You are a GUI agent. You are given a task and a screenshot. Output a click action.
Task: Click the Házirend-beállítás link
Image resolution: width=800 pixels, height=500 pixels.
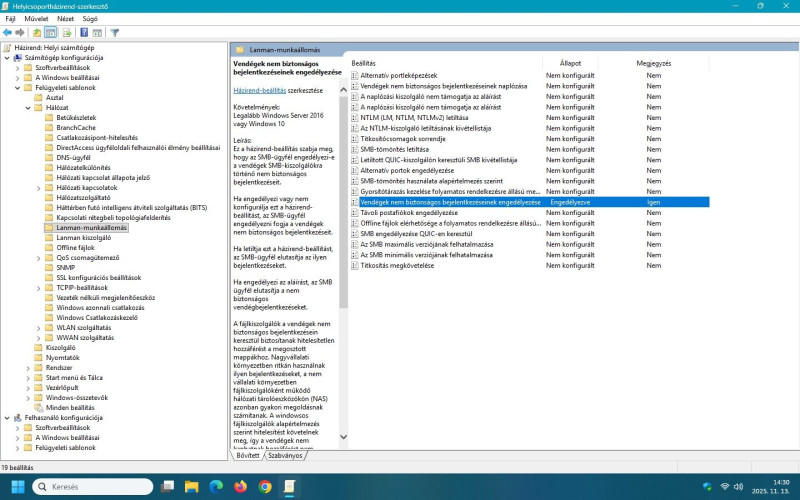click(260, 90)
